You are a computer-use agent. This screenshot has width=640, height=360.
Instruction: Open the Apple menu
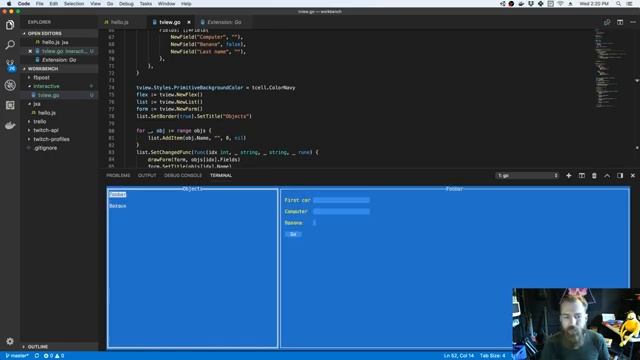pyautogui.click(x=9, y=4)
